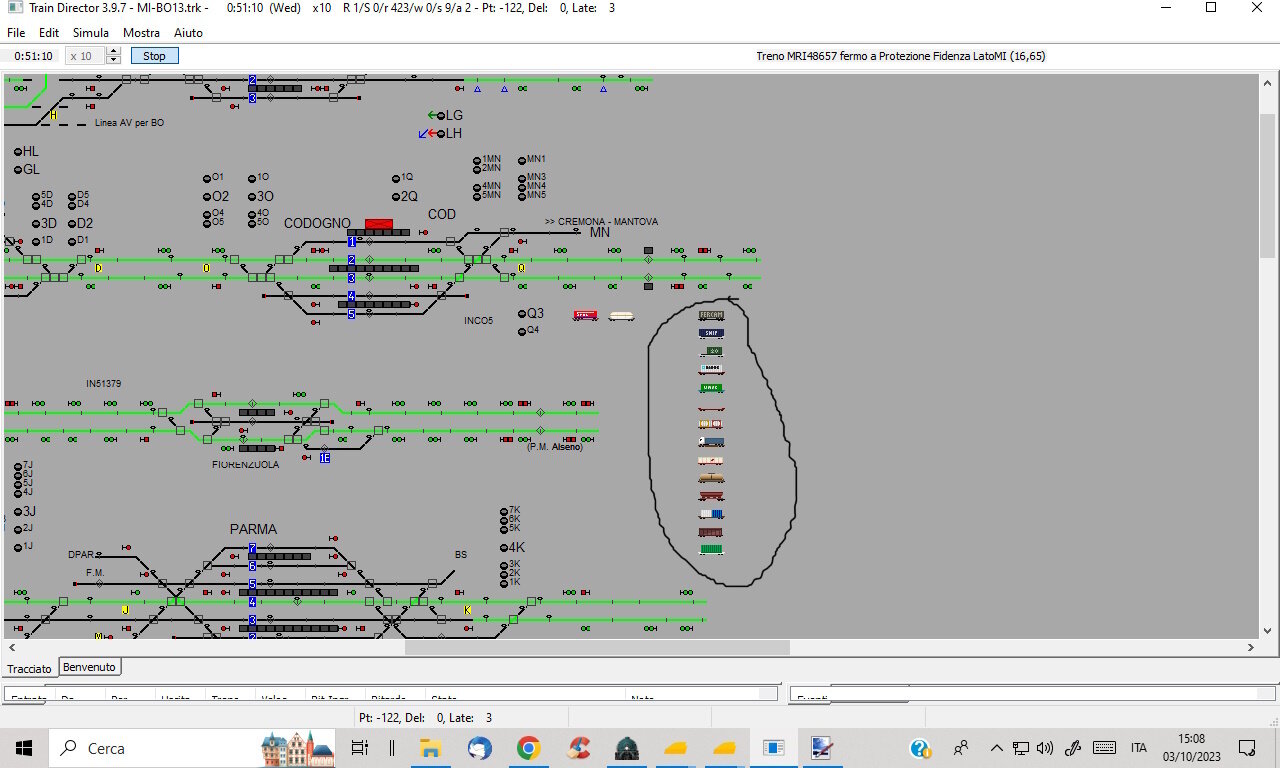The width and height of the screenshot is (1280, 768).
Task: Click Fiorenzuola 1E track marker
Action: (x=325, y=458)
